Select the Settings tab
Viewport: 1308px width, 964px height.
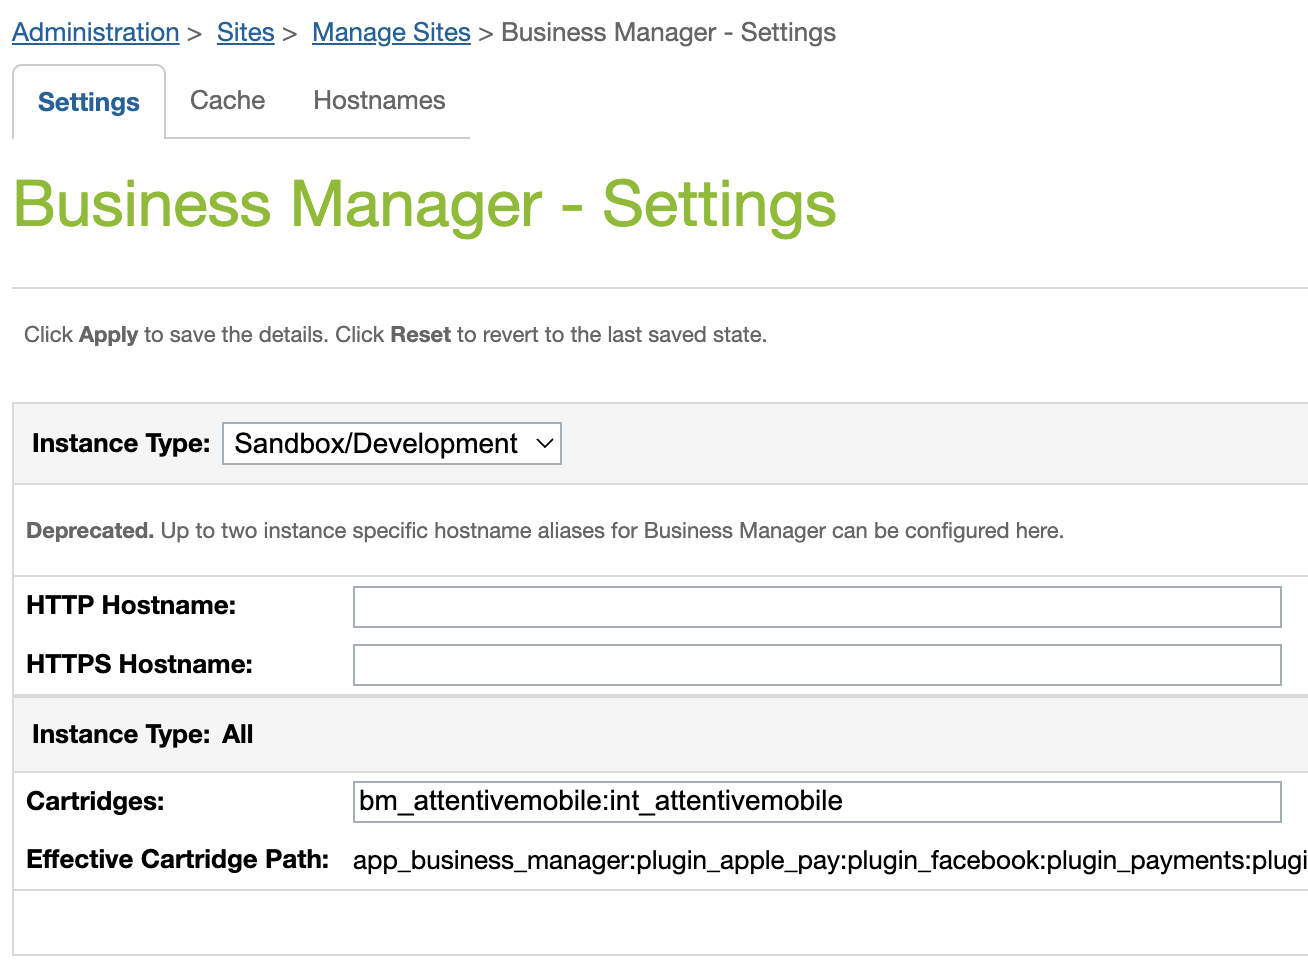[x=88, y=101]
